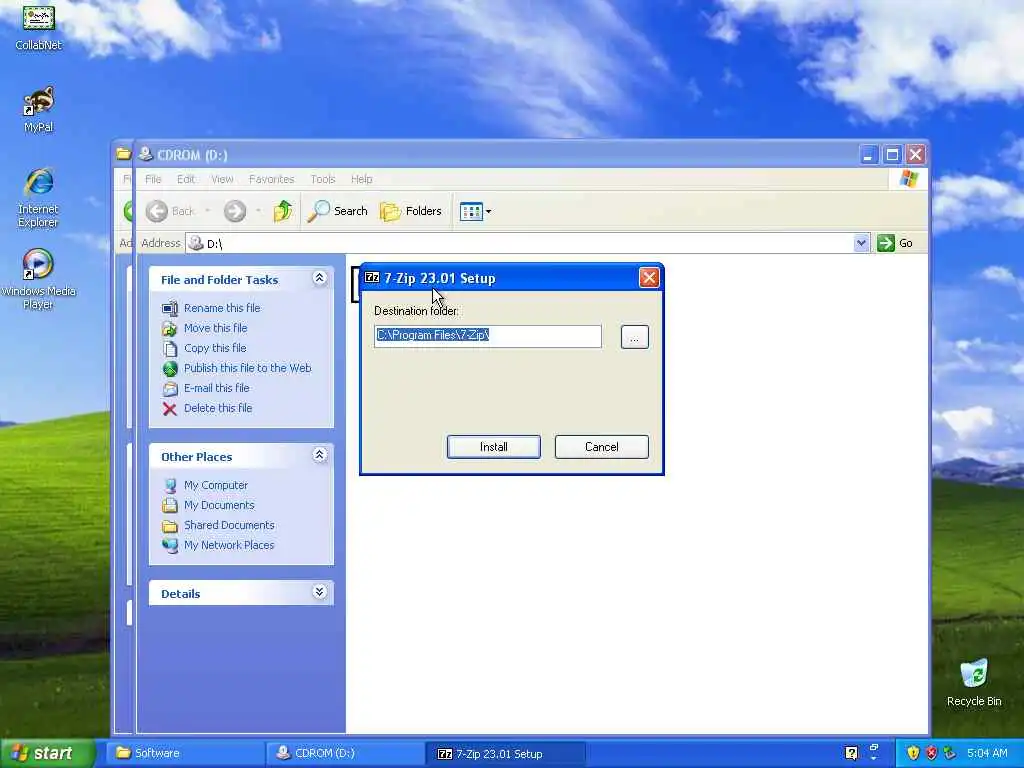Open the CollabNet desktop icon

(39, 26)
